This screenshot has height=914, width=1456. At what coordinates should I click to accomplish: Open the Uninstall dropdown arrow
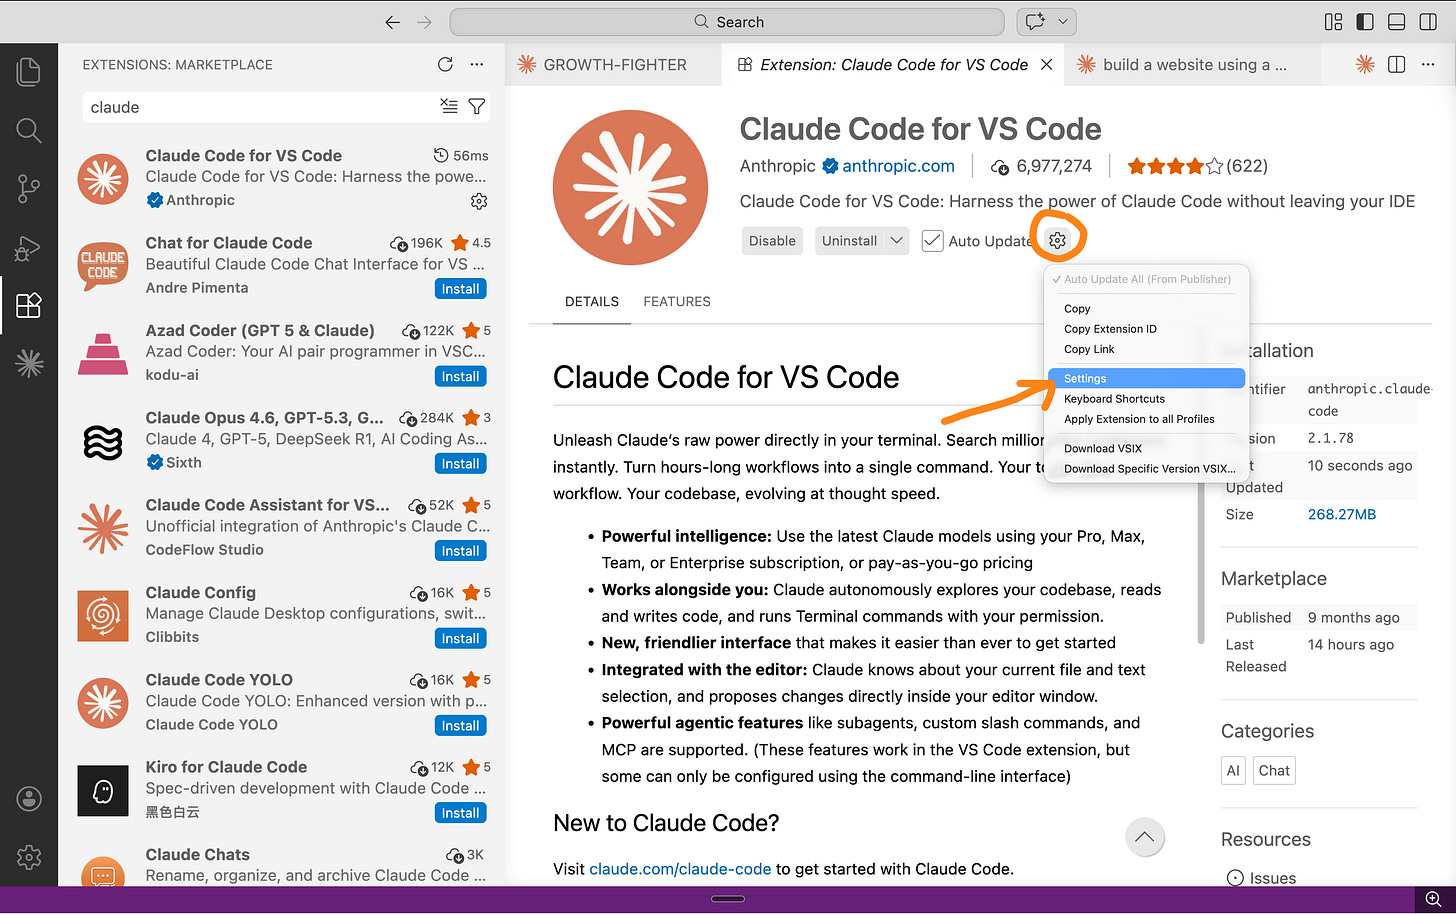[897, 241]
